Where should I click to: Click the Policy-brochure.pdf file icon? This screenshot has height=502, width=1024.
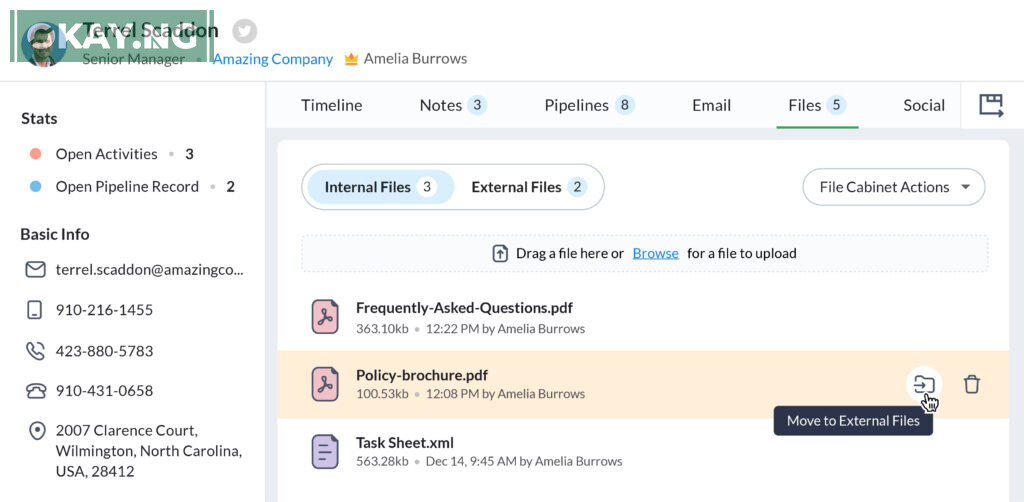coord(325,384)
